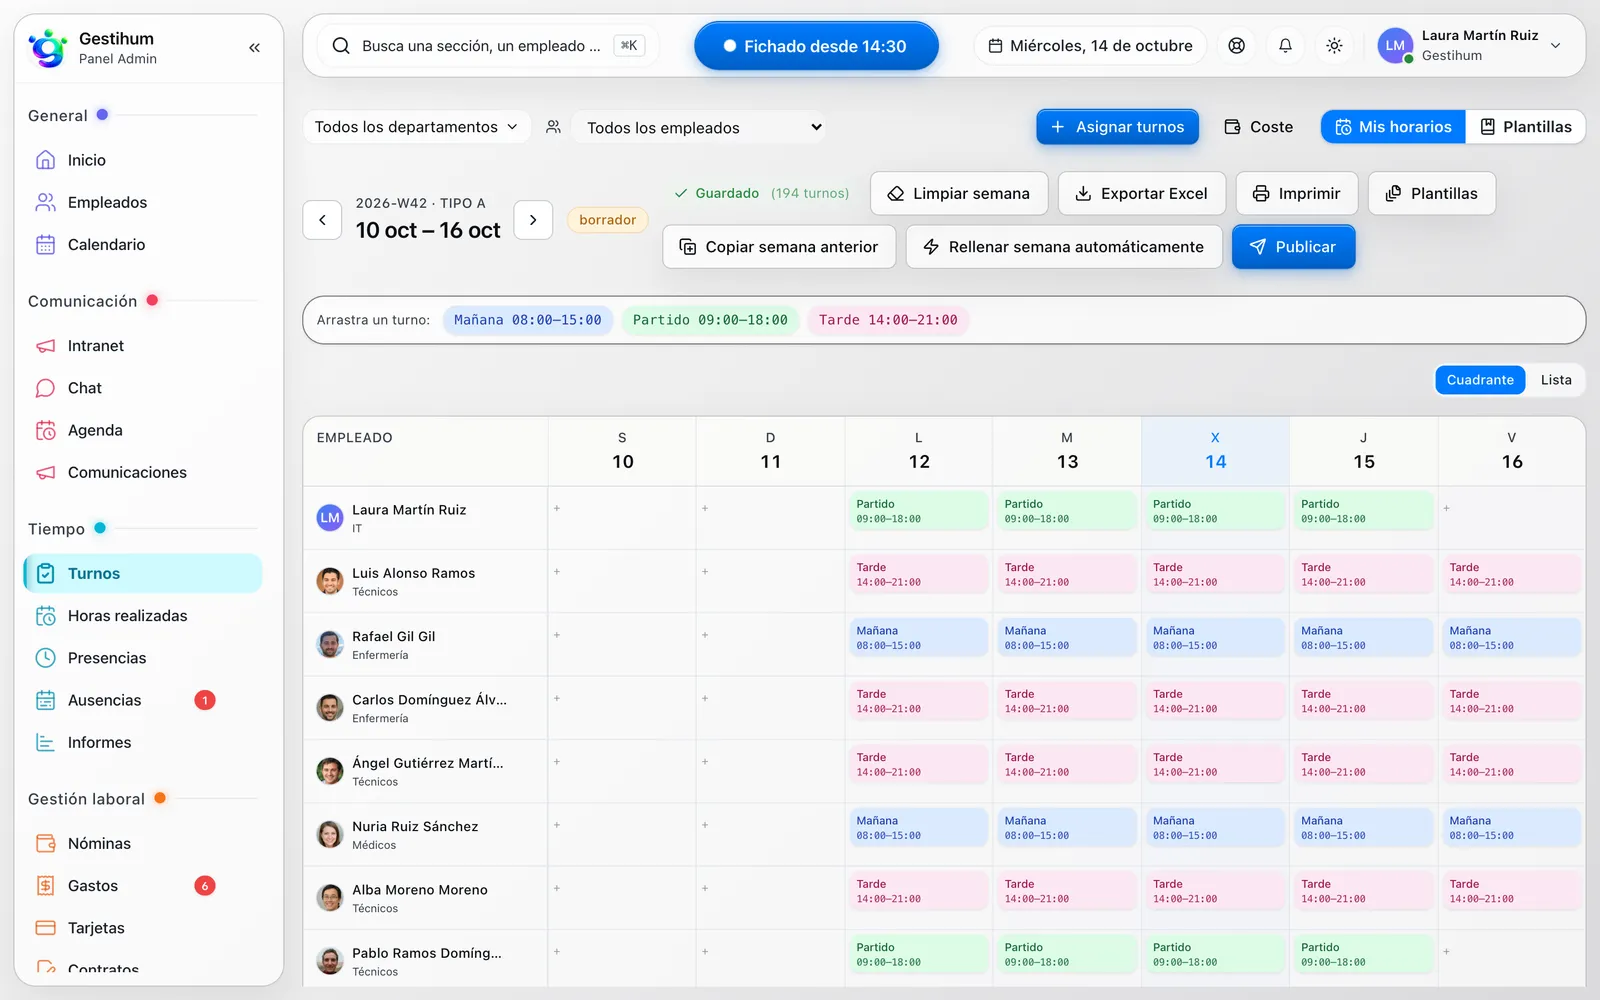Click the Imprimir button
This screenshot has height=1000, width=1600.
click(1297, 193)
